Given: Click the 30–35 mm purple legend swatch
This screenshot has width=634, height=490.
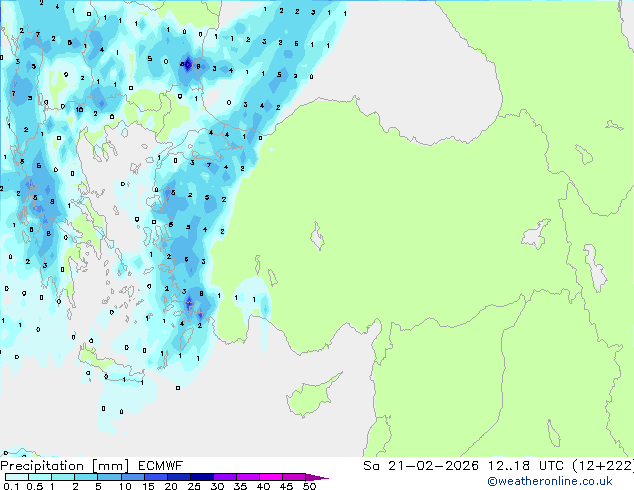Looking at the screenshot, I should coord(225,477).
